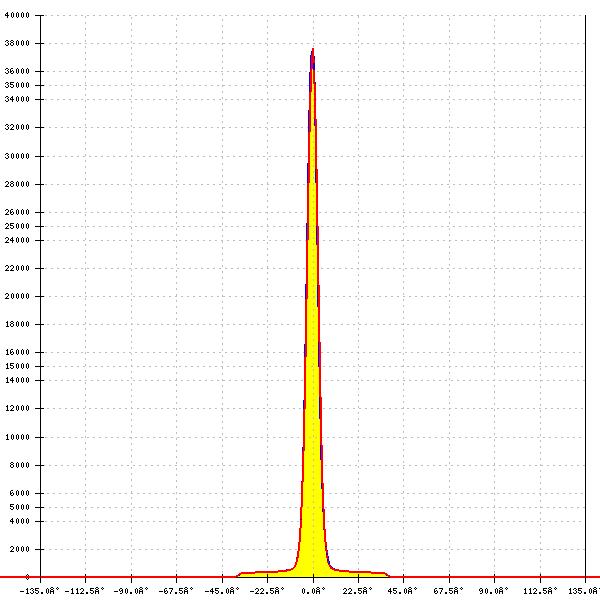Click the tip of the yellow histogram peak
The image size is (600, 600).
point(313,49)
